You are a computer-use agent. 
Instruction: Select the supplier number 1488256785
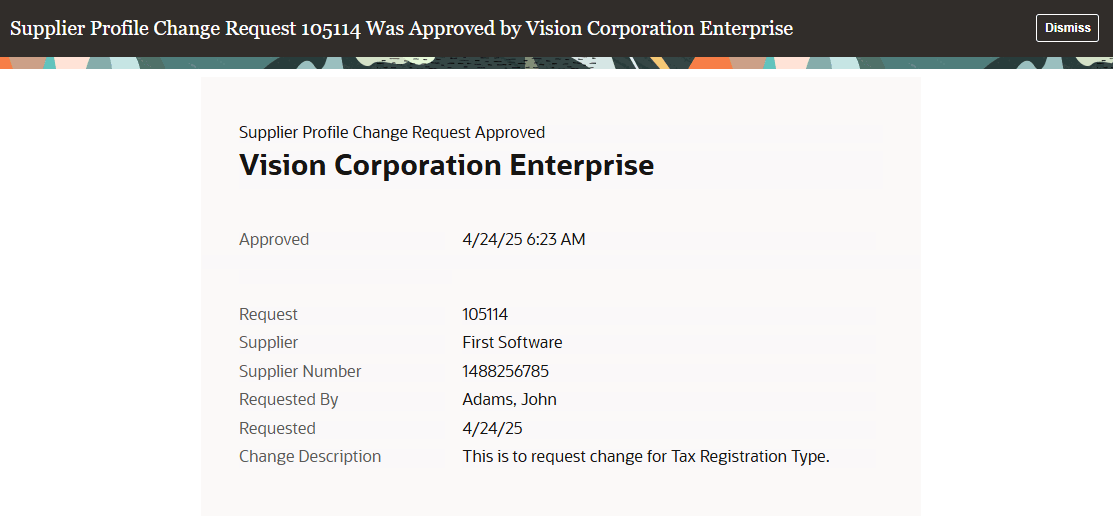(x=505, y=371)
